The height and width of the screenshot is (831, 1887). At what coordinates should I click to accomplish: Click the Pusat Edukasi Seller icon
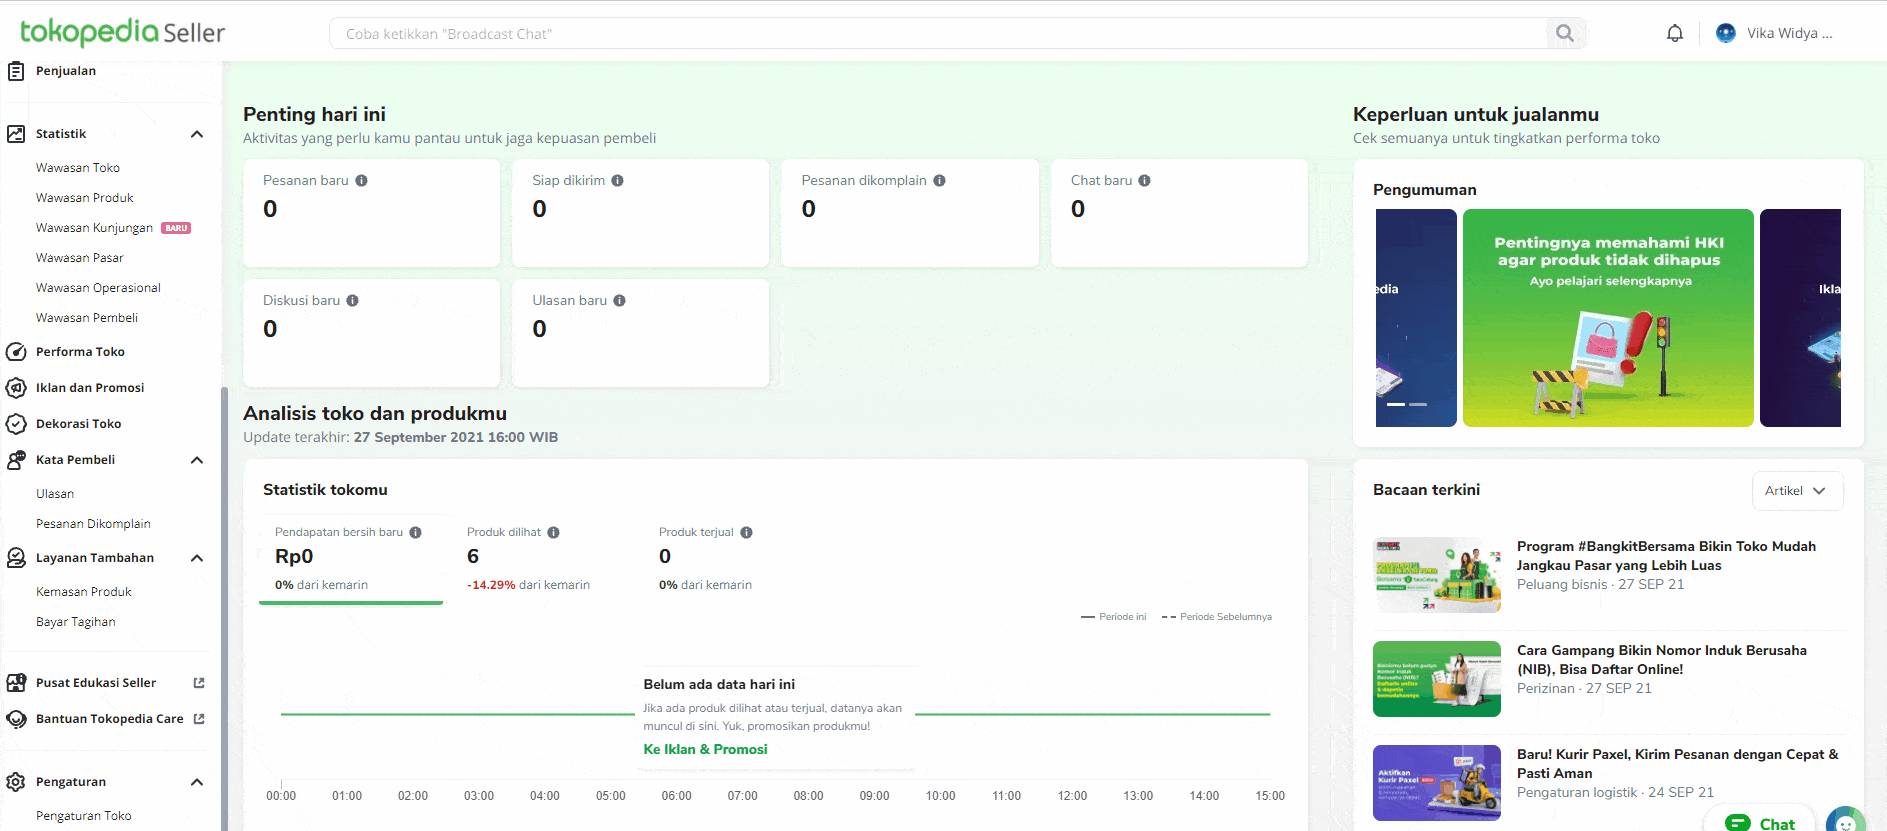tap(16, 683)
